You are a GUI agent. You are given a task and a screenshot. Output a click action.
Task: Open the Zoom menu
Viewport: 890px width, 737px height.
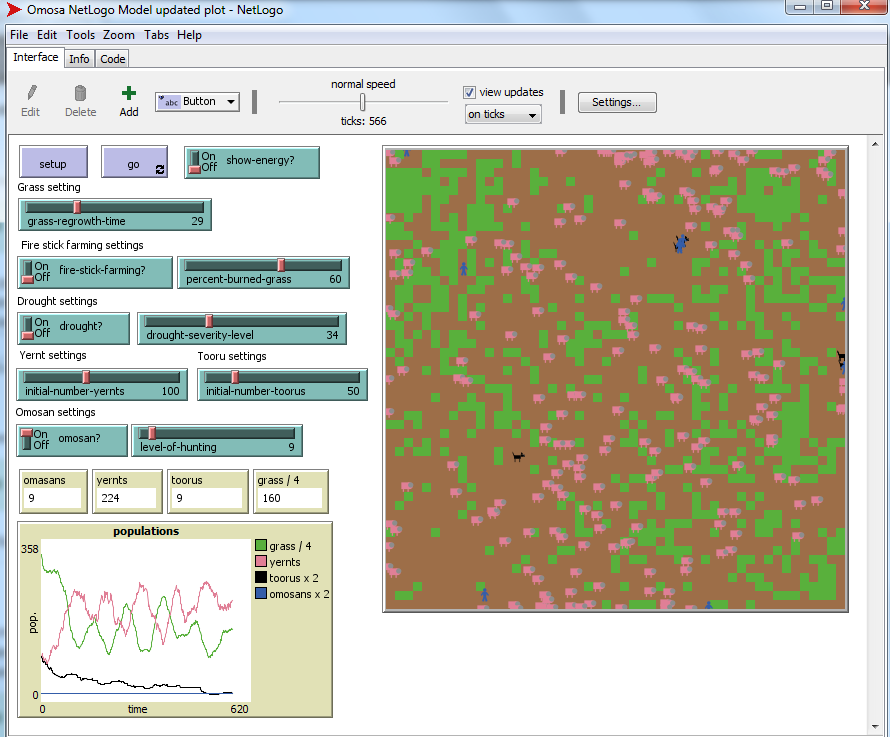[x=119, y=35]
